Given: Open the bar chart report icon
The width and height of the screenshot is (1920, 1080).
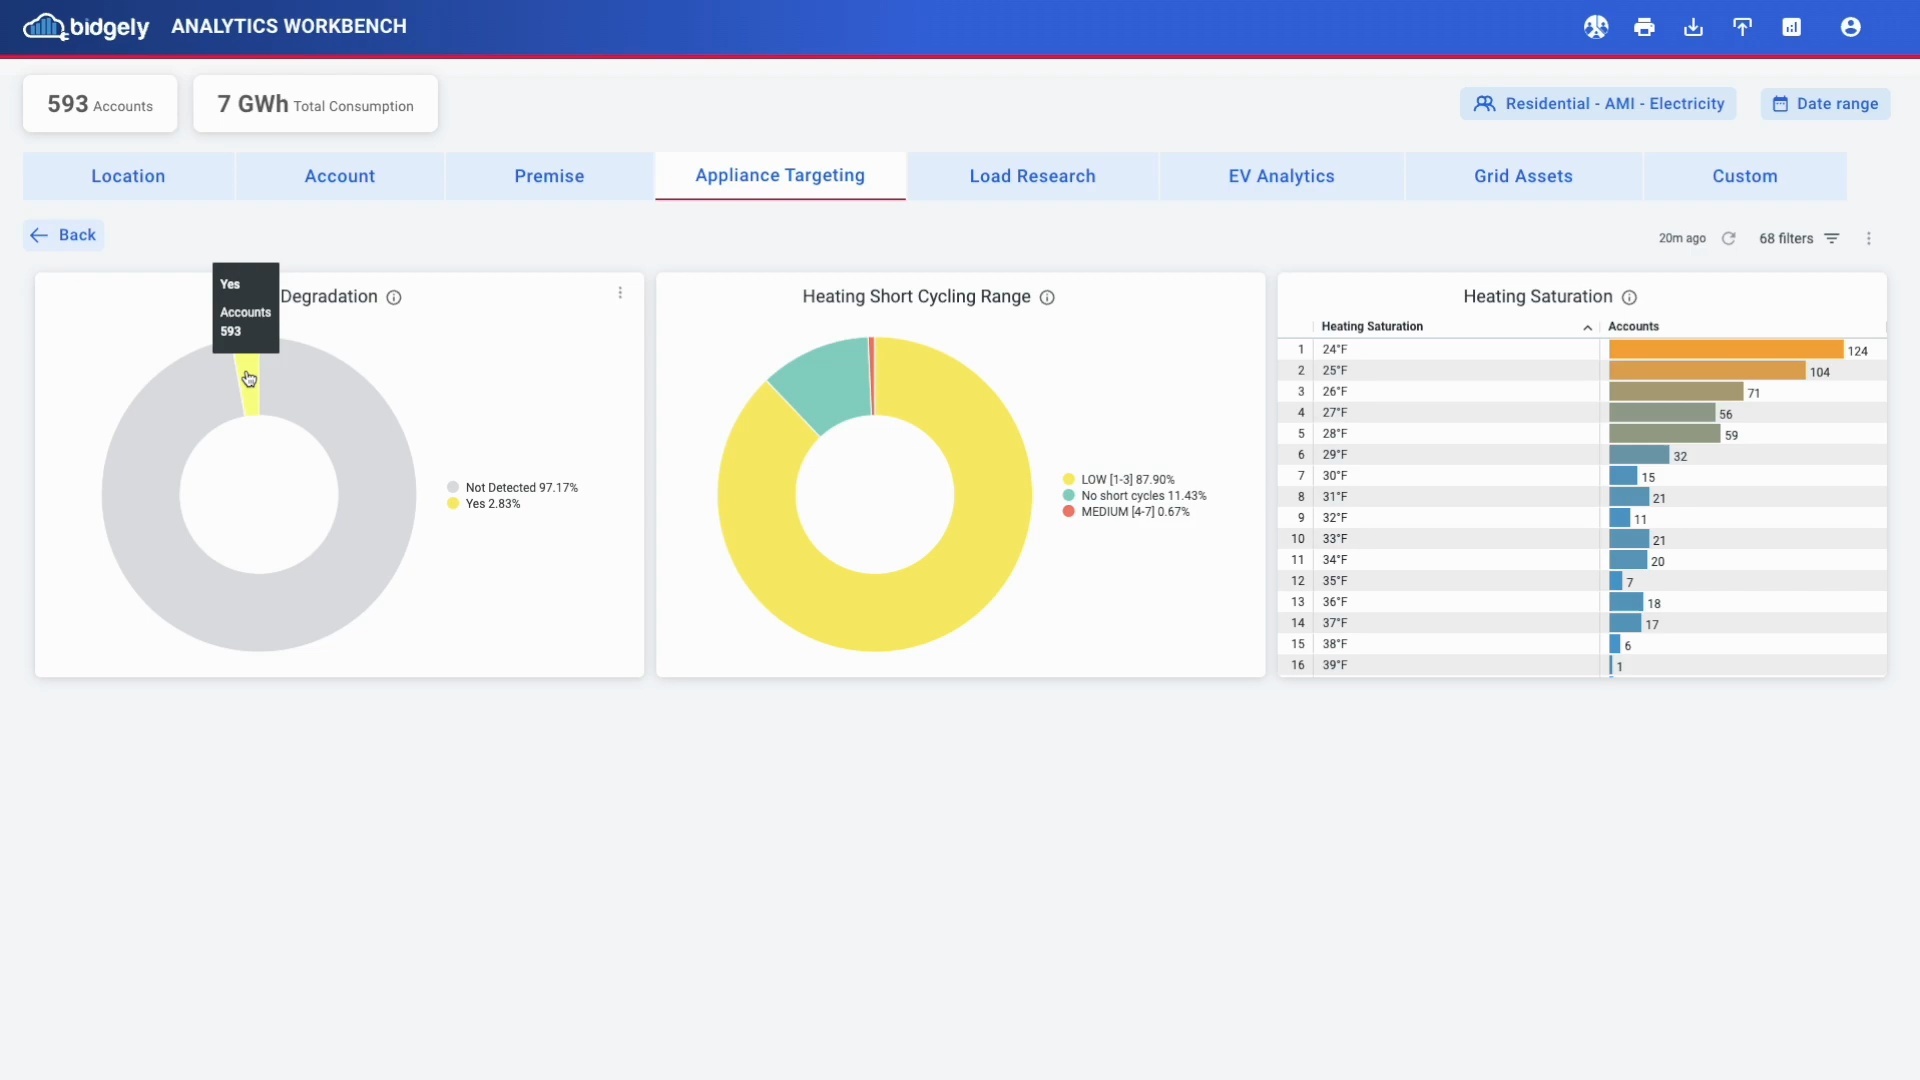Looking at the screenshot, I should coord(1791,27).
